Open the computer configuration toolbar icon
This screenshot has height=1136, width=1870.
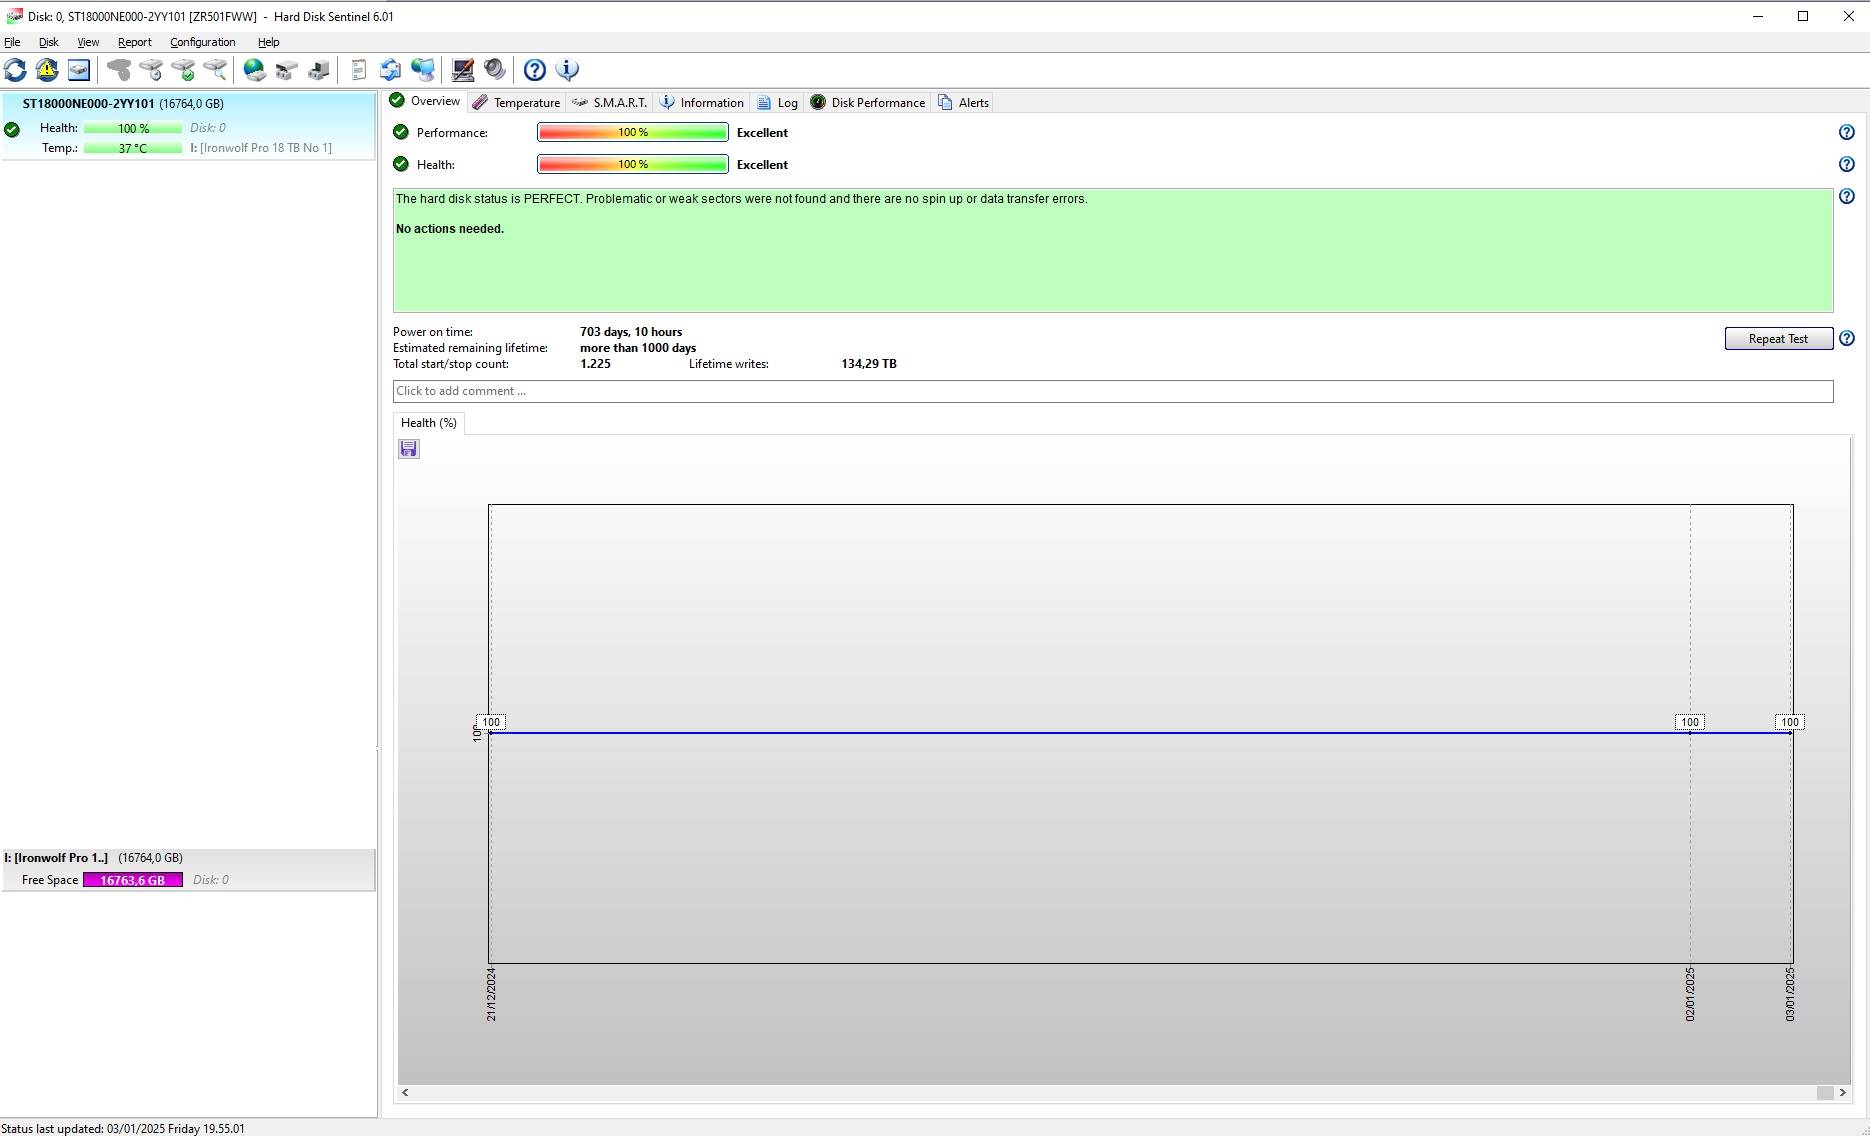pyautogui.click(x=463, y=70)
